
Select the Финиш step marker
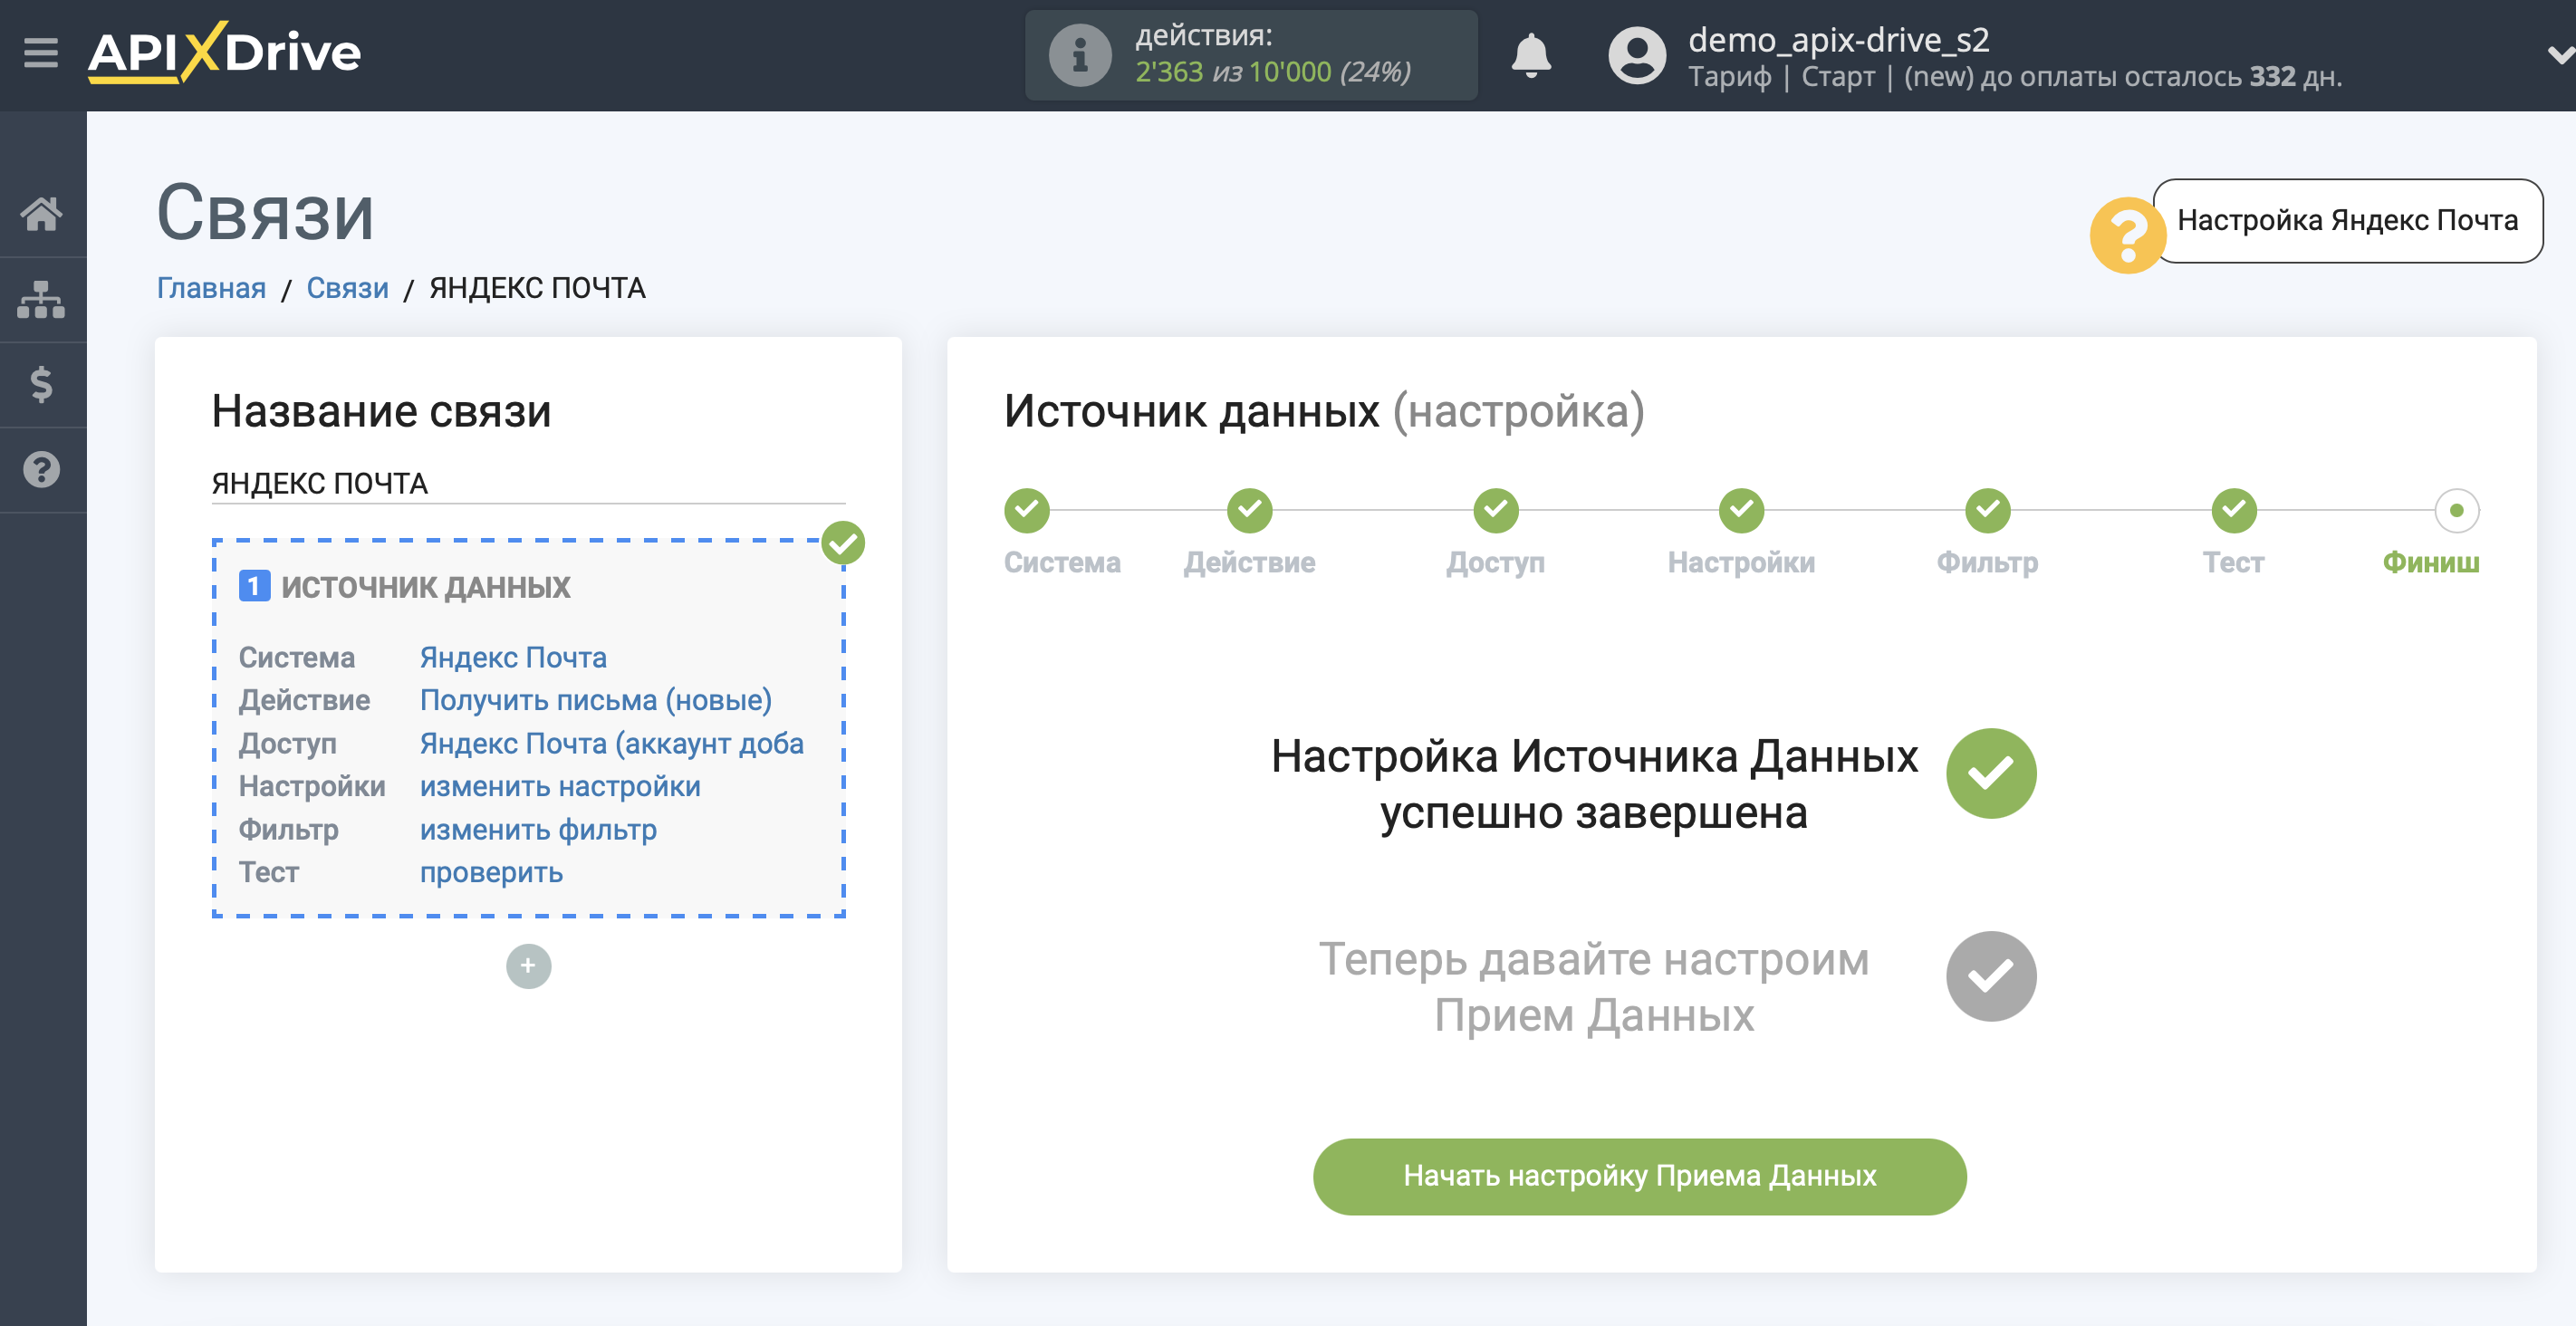tap(2456, 510)
